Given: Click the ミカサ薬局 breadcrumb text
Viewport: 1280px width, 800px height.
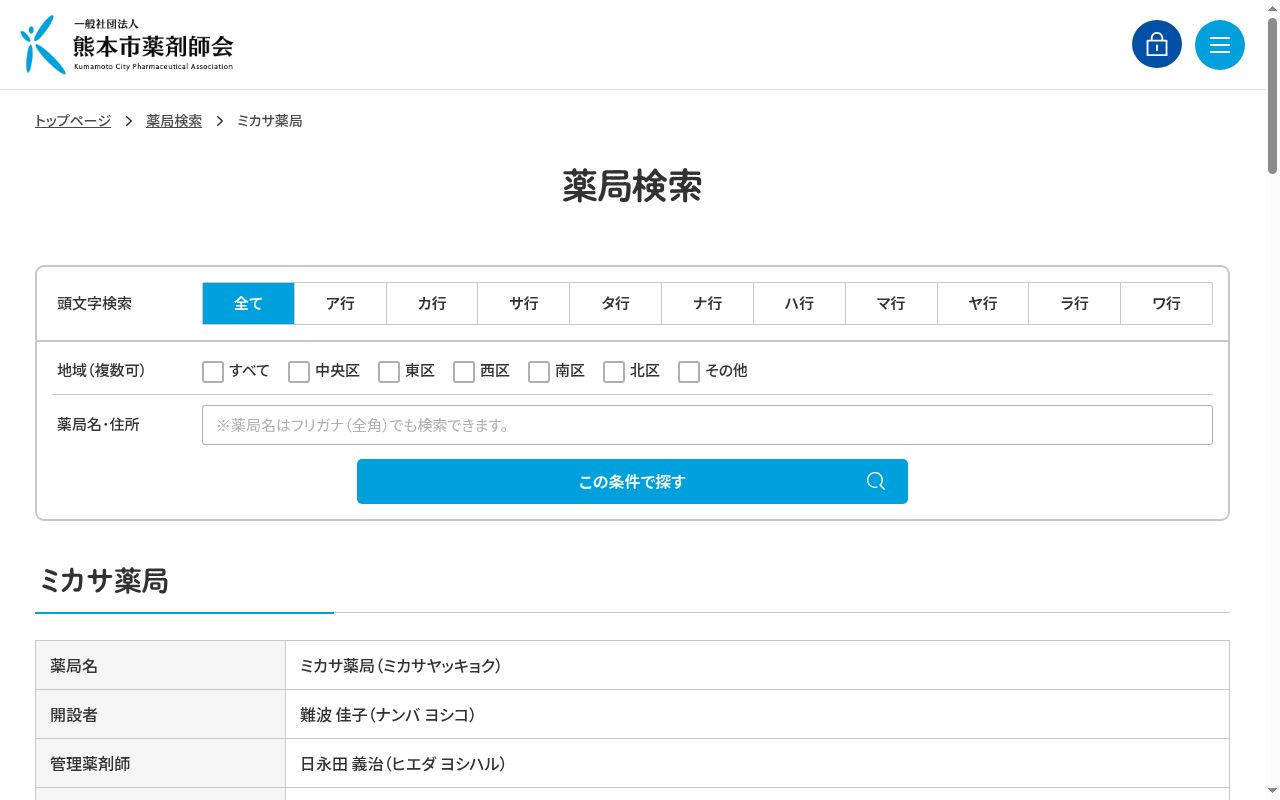Looking at the screenshot, I should click(269, 121).
